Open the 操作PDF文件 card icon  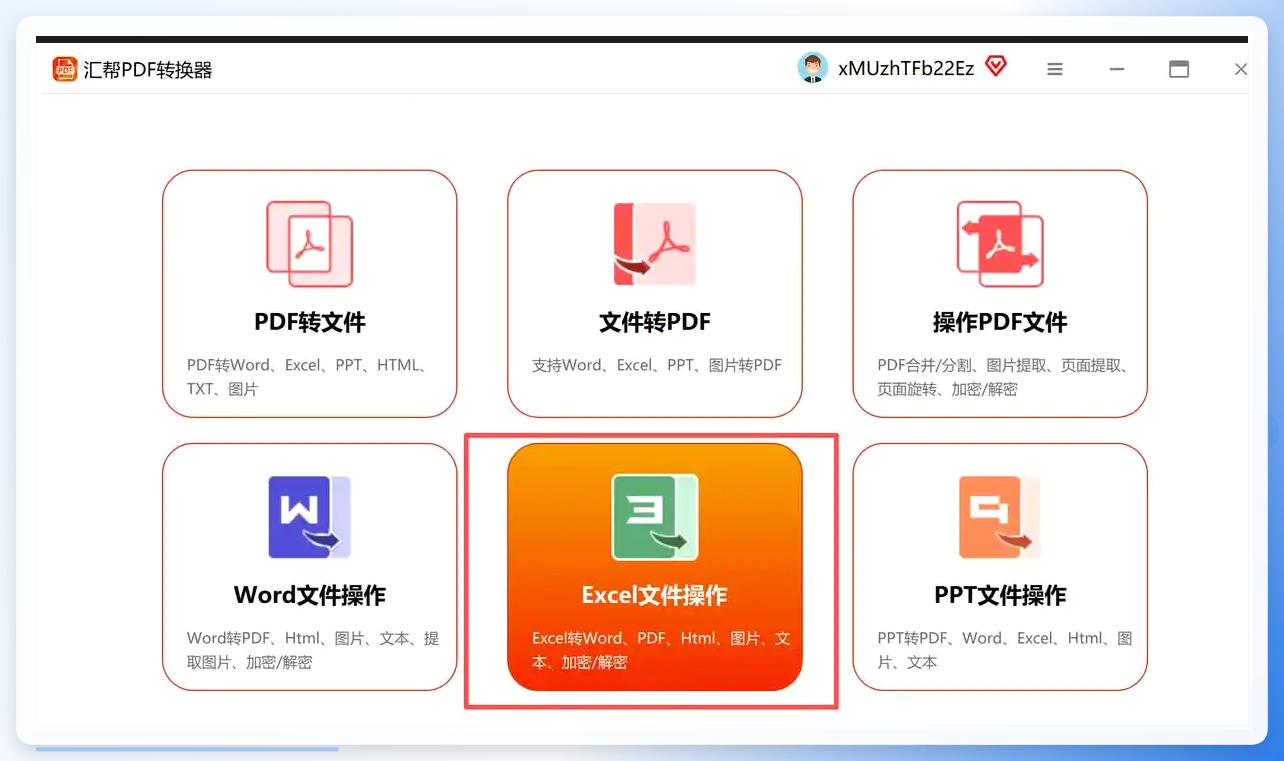click(x=1000, y=244)
